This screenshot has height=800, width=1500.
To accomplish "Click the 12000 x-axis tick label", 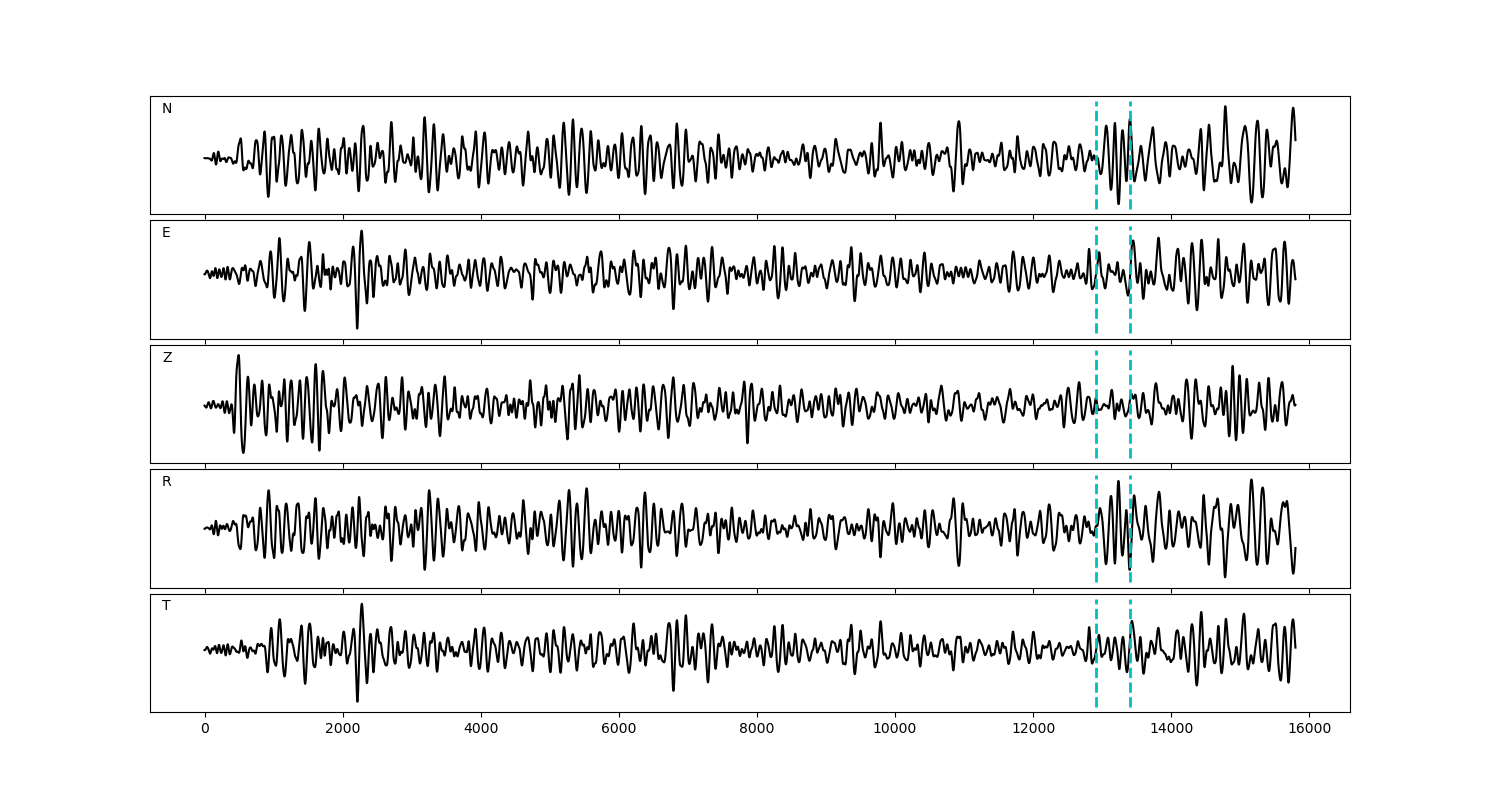I will point(1033,729).
